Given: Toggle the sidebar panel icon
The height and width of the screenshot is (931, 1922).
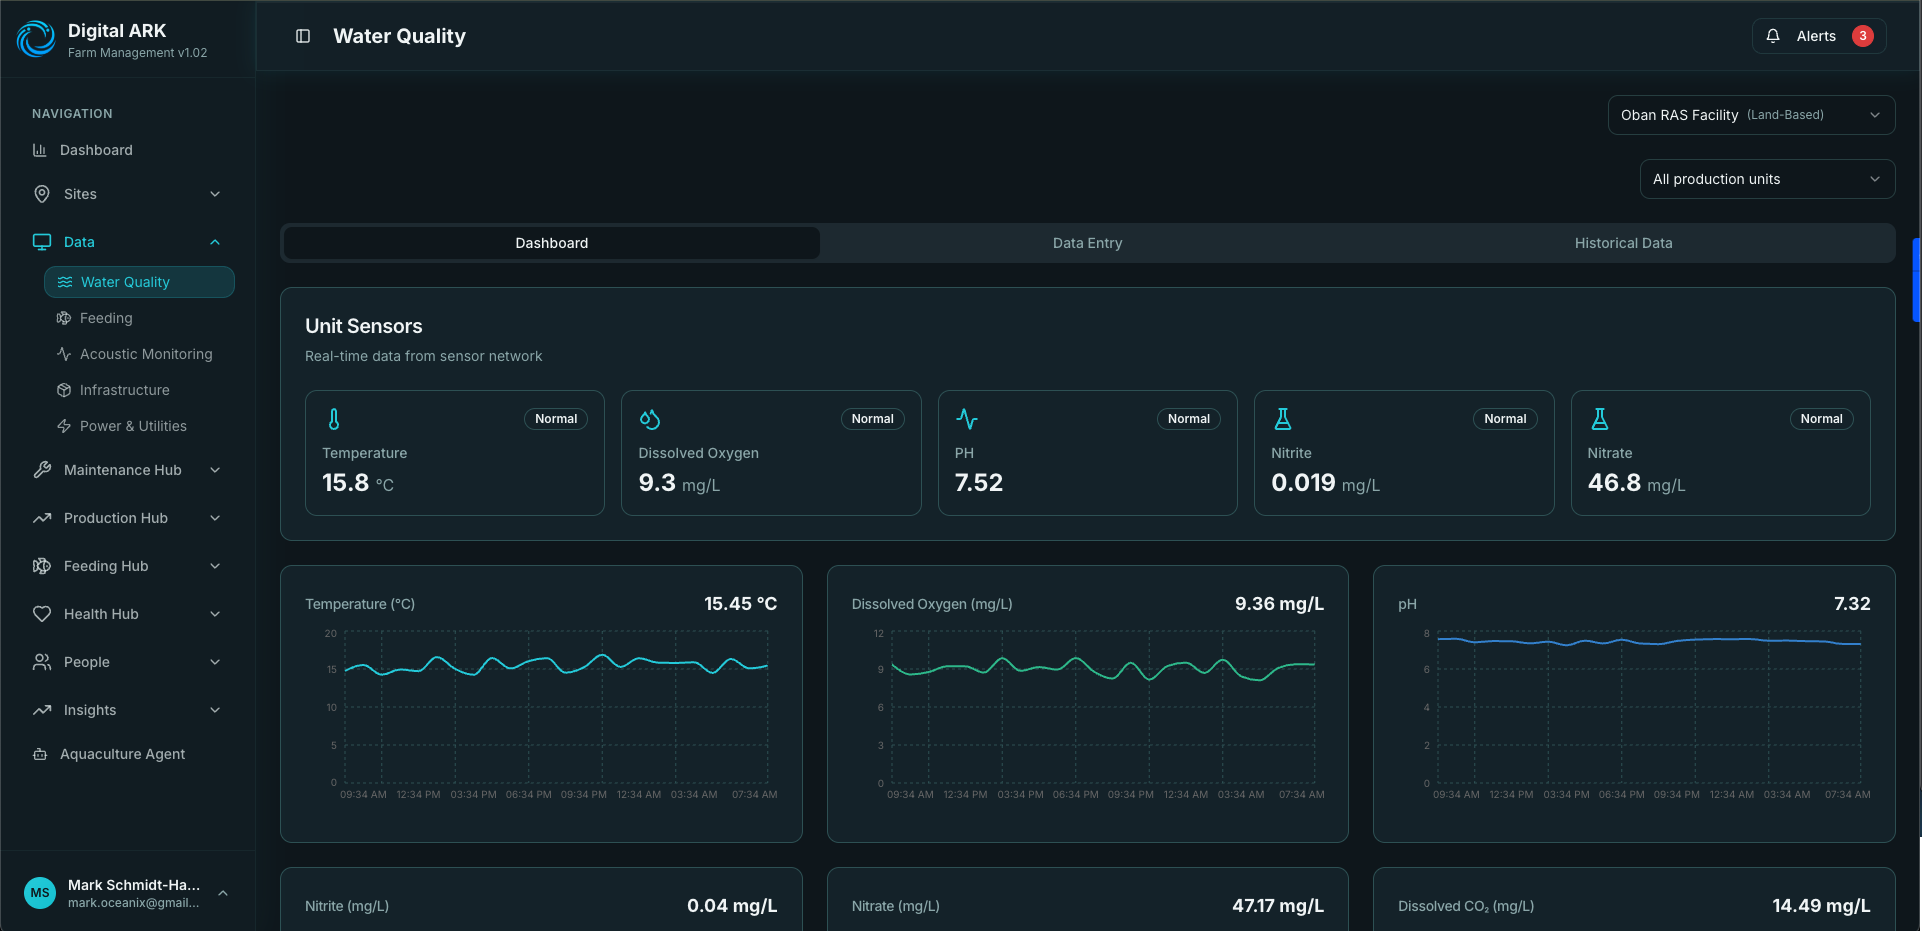Looking at the screenshot, I should point(303,36).
